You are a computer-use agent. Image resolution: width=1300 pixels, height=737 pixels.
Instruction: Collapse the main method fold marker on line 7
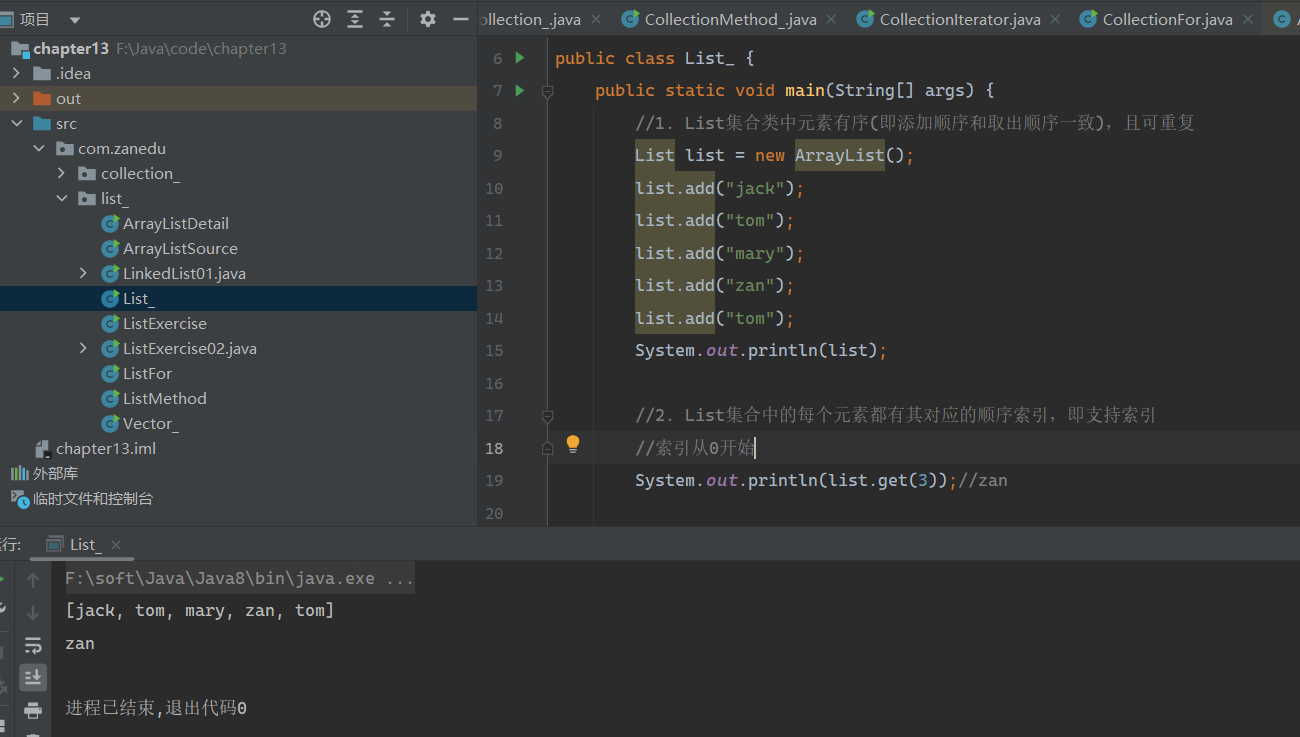pyautogui.click(x=547, y=91)
